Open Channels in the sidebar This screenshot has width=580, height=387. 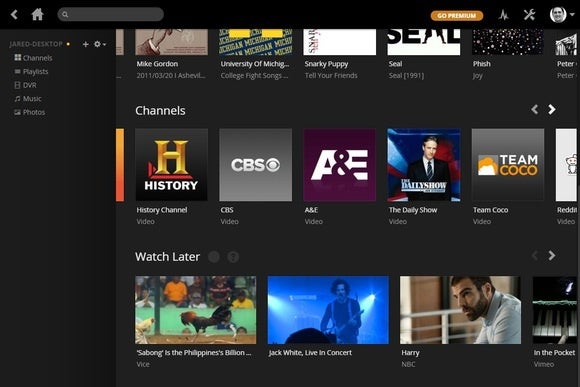(33, 58)
